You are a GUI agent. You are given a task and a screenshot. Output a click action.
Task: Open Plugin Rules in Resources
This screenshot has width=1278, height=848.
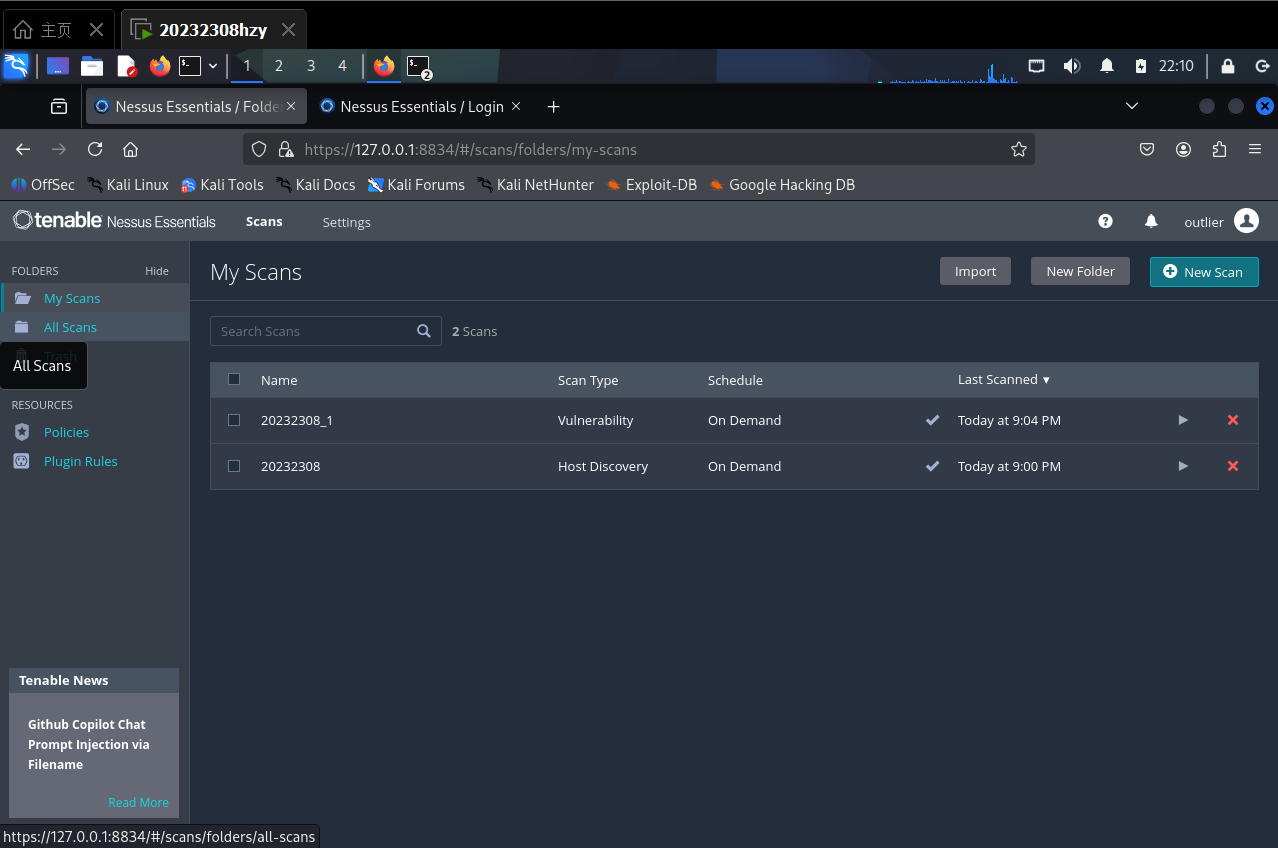click(x=80, y=461)
